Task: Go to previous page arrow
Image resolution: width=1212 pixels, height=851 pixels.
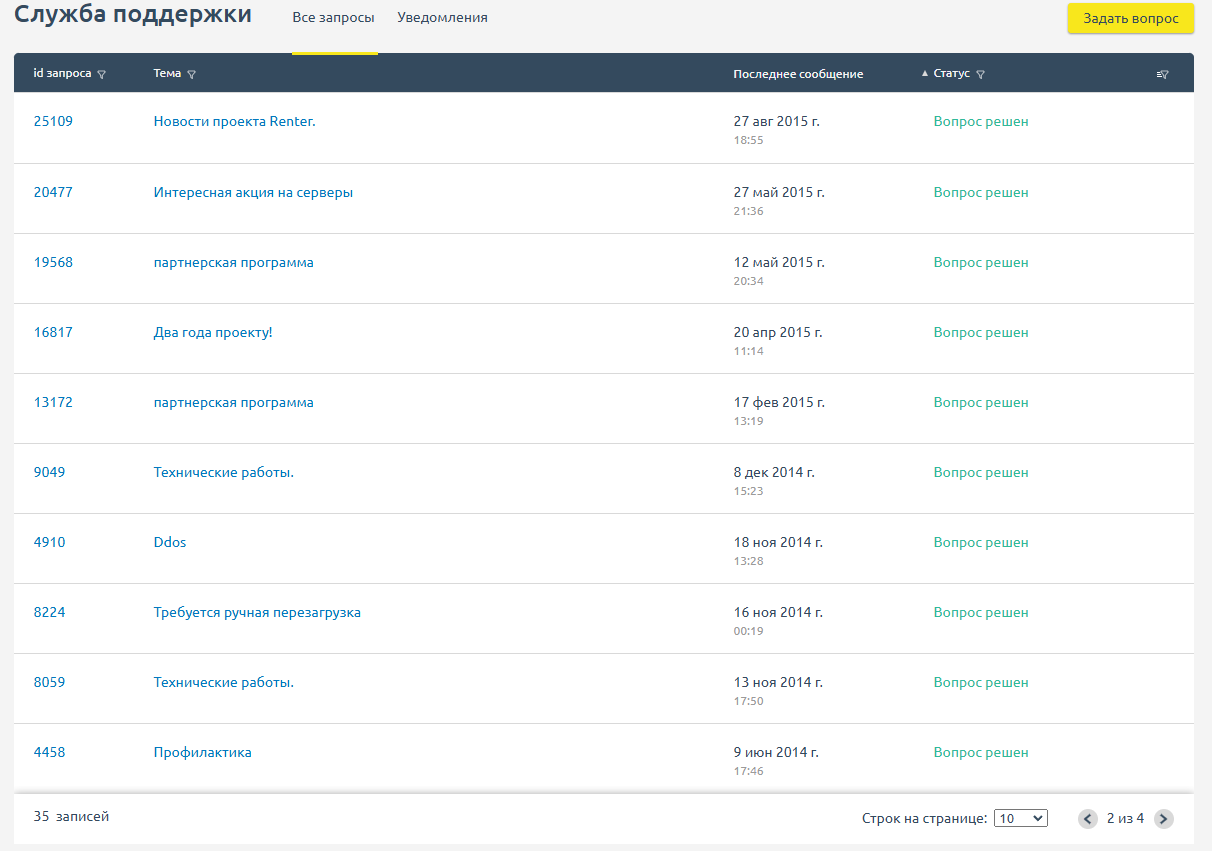Action: coord(1088,819)
